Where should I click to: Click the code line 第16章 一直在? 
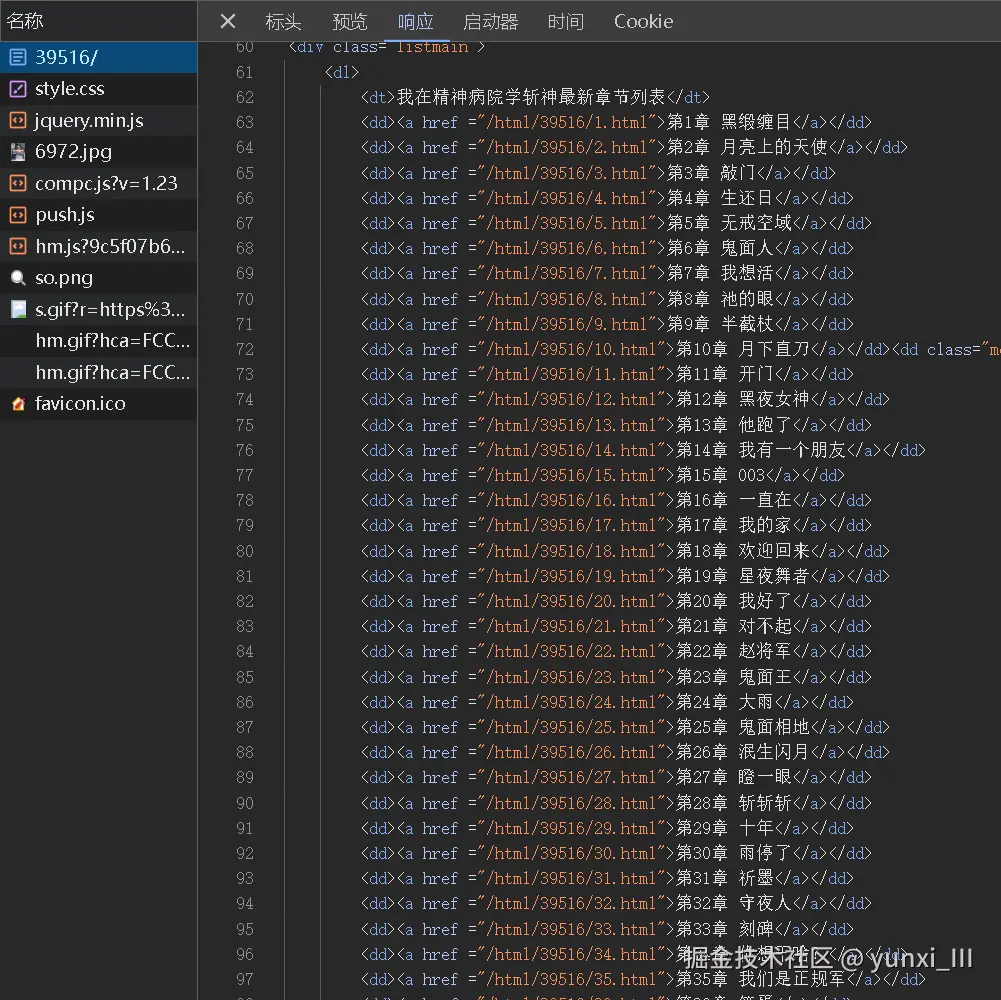[616, 500]
